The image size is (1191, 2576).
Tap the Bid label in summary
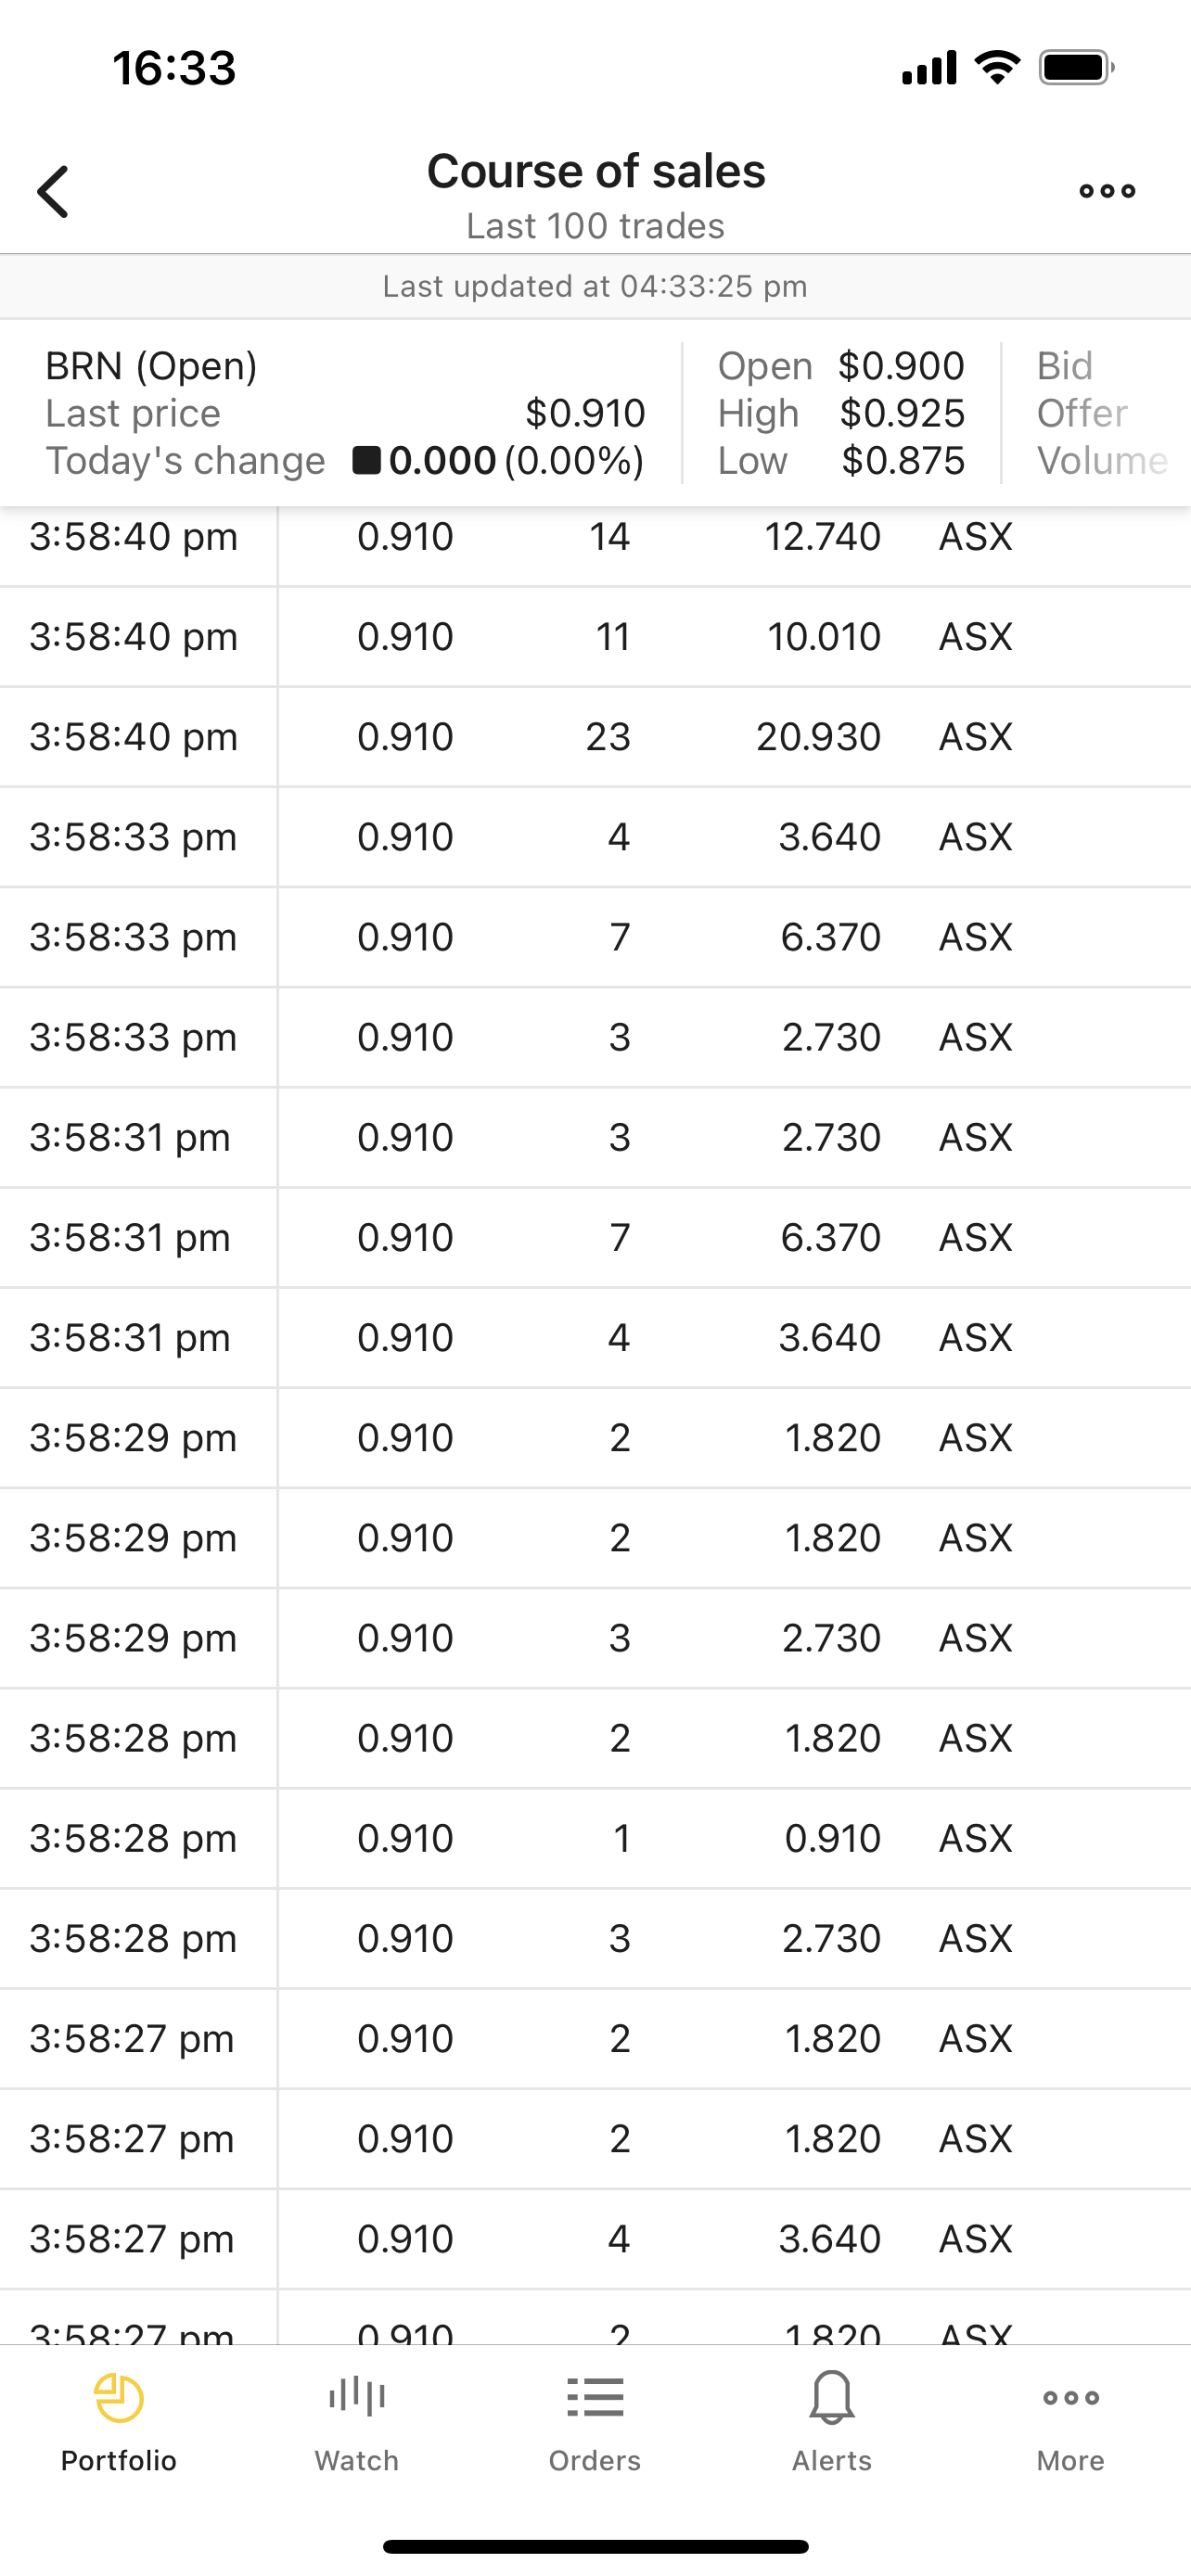tap(1064, 366)
